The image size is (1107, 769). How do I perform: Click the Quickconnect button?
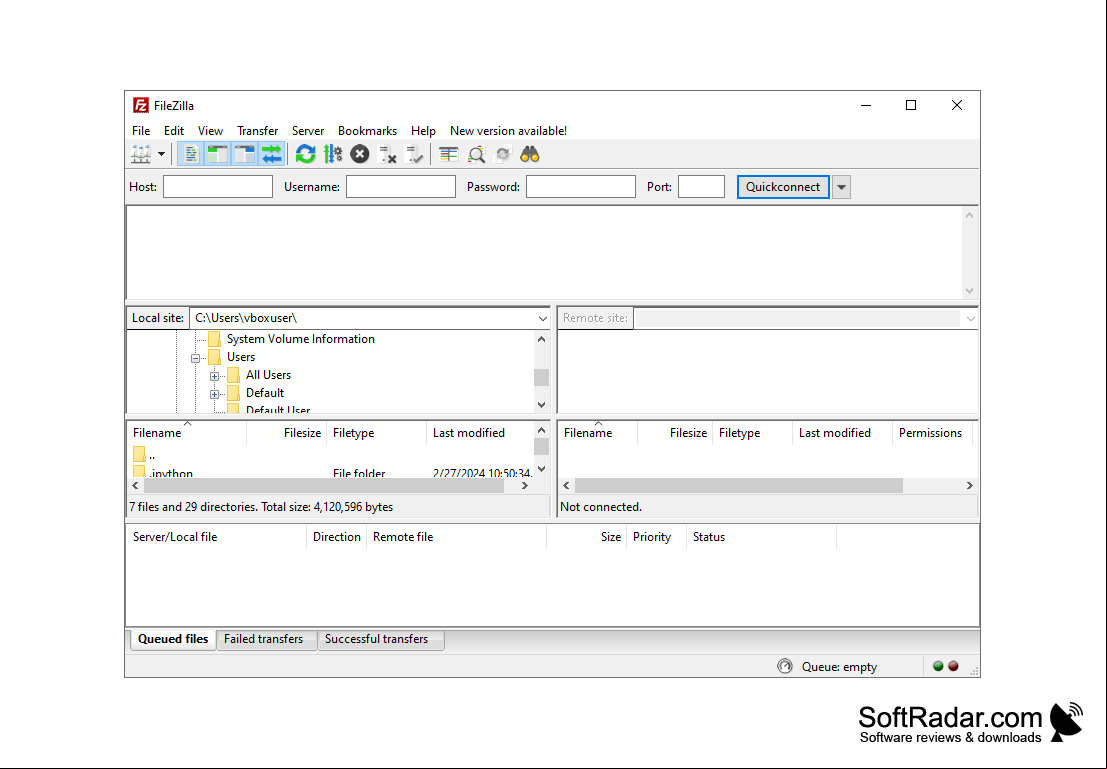pyautogui.click(x=783, y=187)
